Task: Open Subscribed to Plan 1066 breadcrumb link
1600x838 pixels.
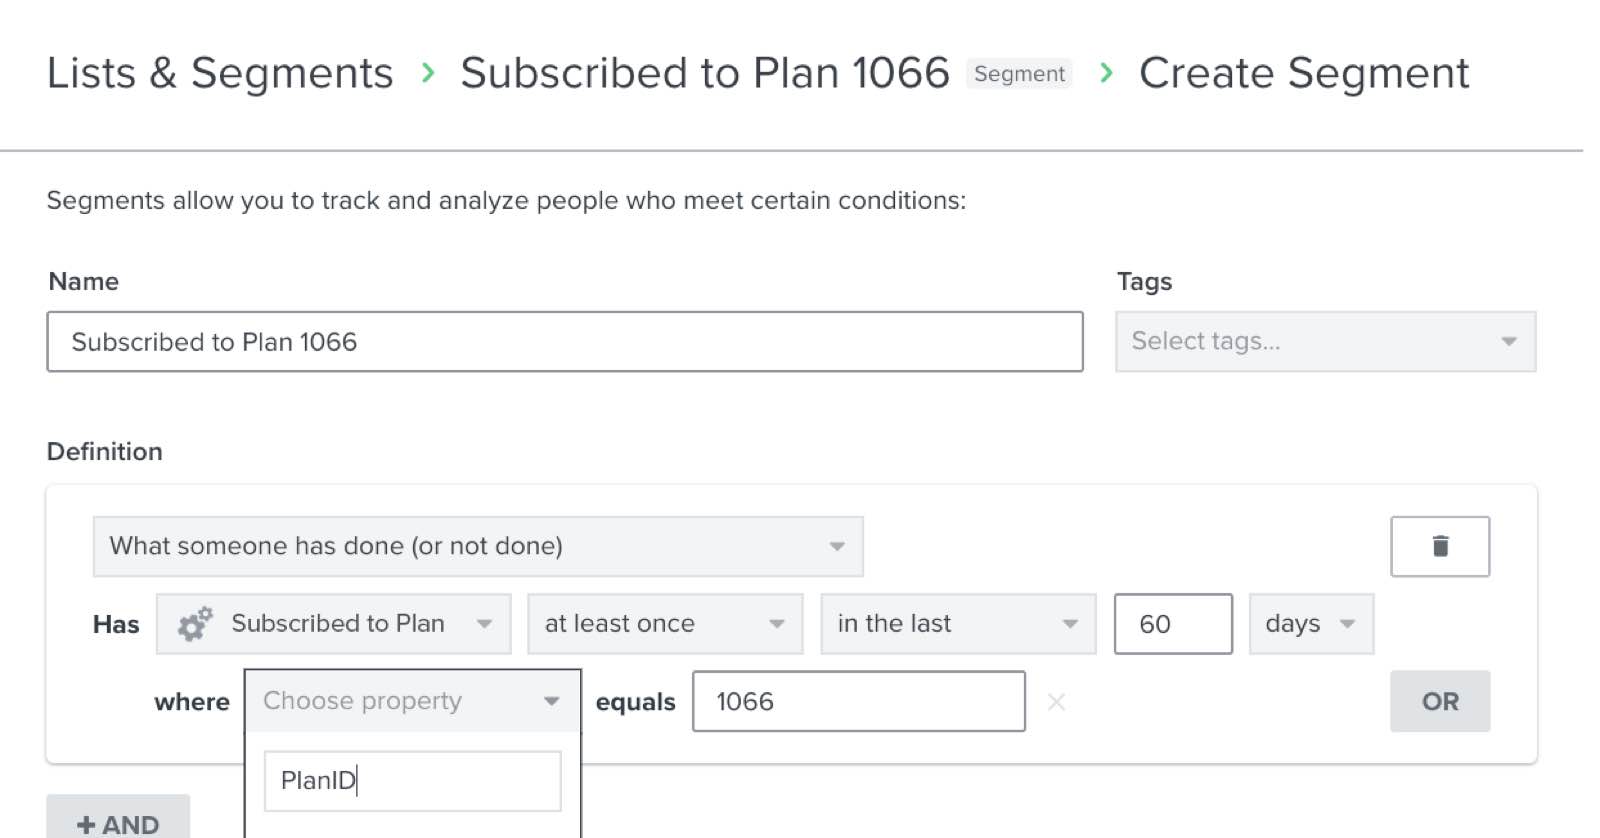Action: pos(704,73)
